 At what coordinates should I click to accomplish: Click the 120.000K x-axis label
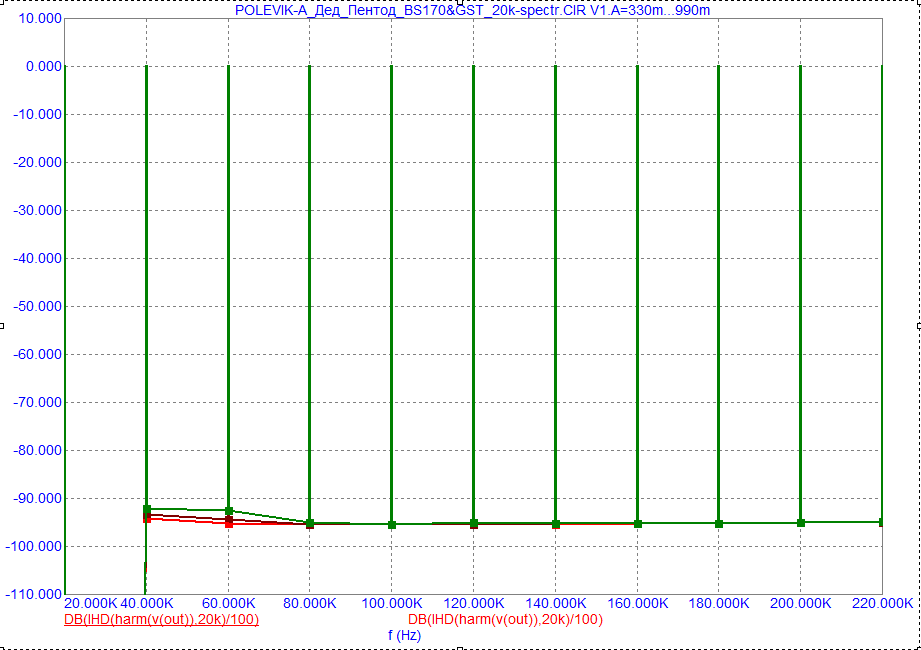[x=473, y=604]
